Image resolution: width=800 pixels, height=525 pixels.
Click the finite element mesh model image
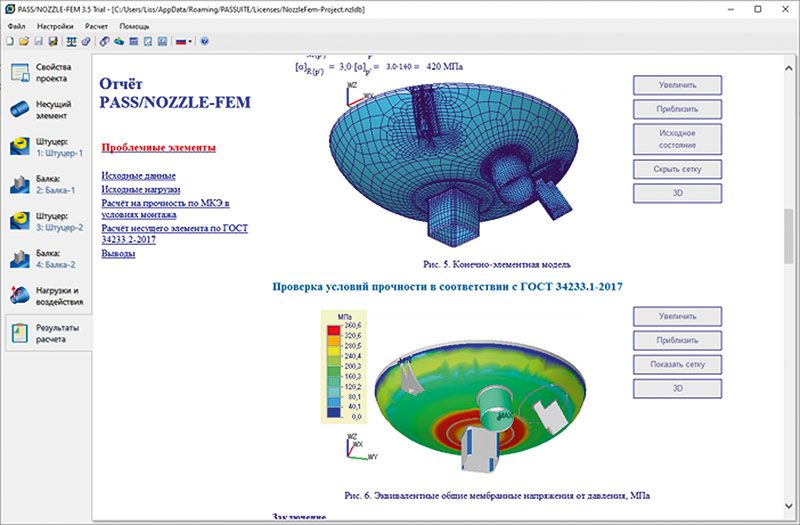[x=454, y=163]
